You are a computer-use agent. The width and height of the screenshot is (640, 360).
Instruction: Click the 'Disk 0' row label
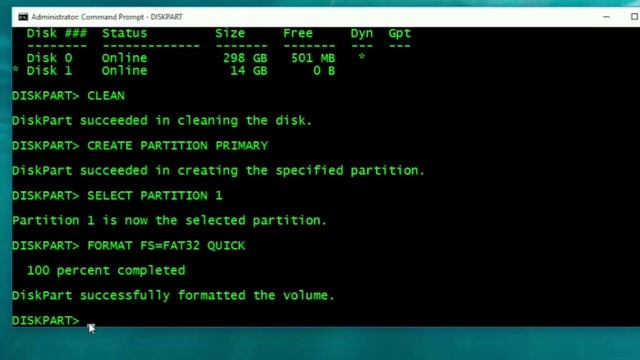[49, 58]
